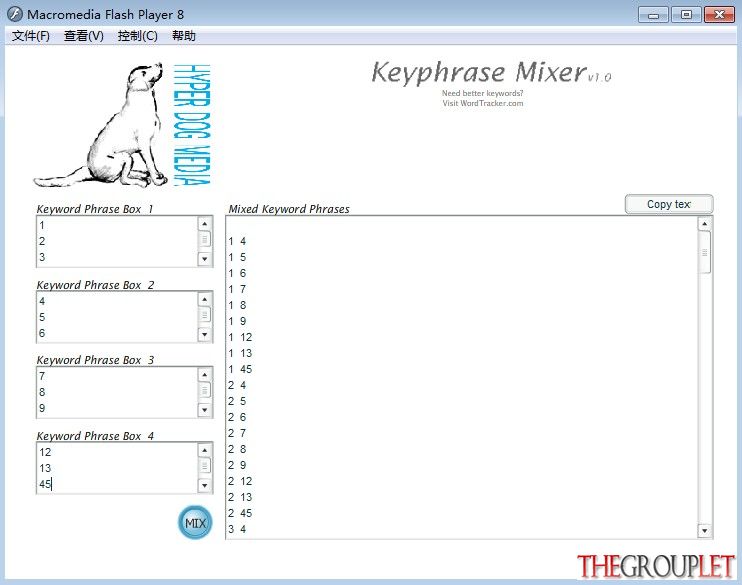
Task: Click mixed phrase "1 4" in results
Action: (x=237, y=241)
